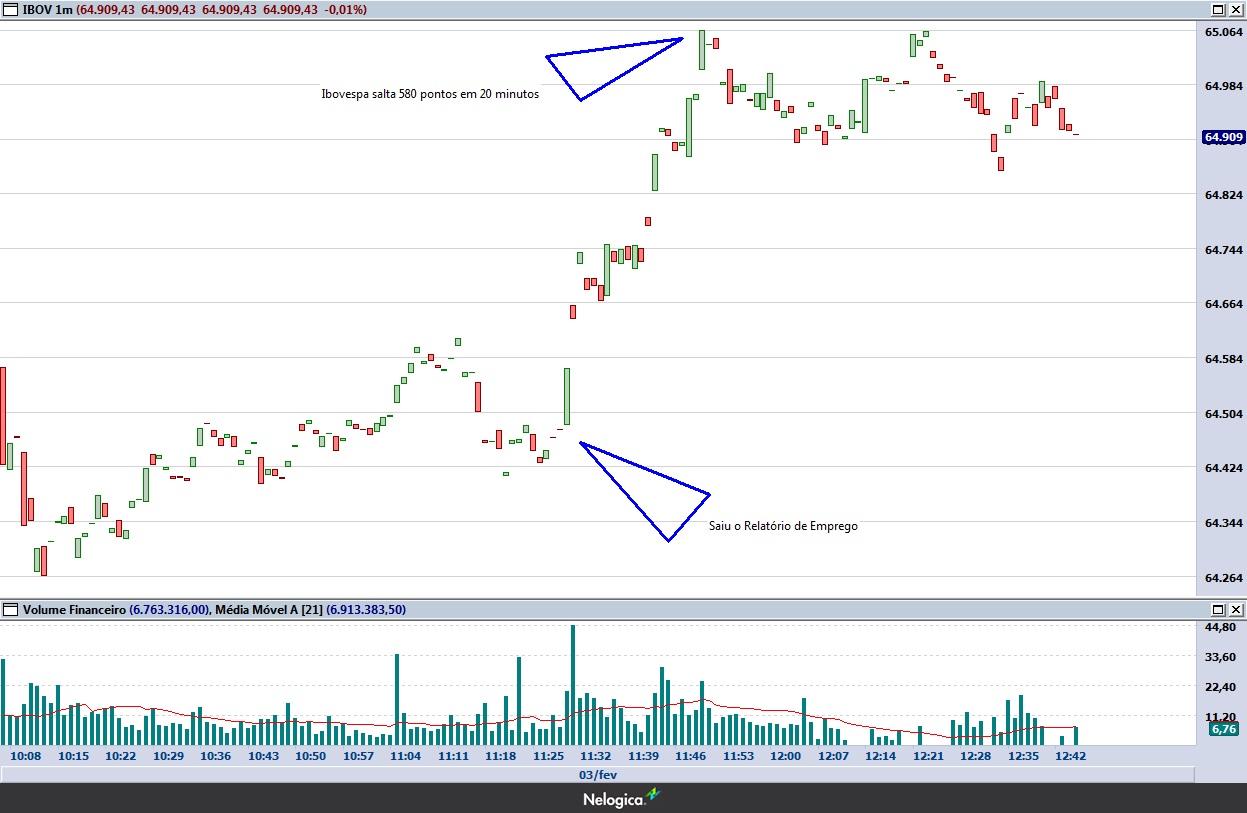Close the Volume Financeiro indicator panel
This screenshot has width=1247, height=813.
pos(1236,609)
